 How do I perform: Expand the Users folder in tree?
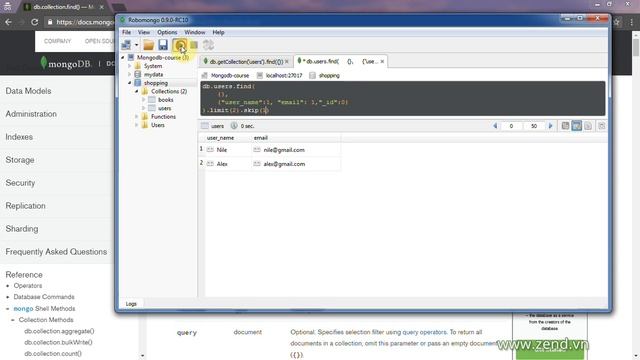click(x=137, y=125)
